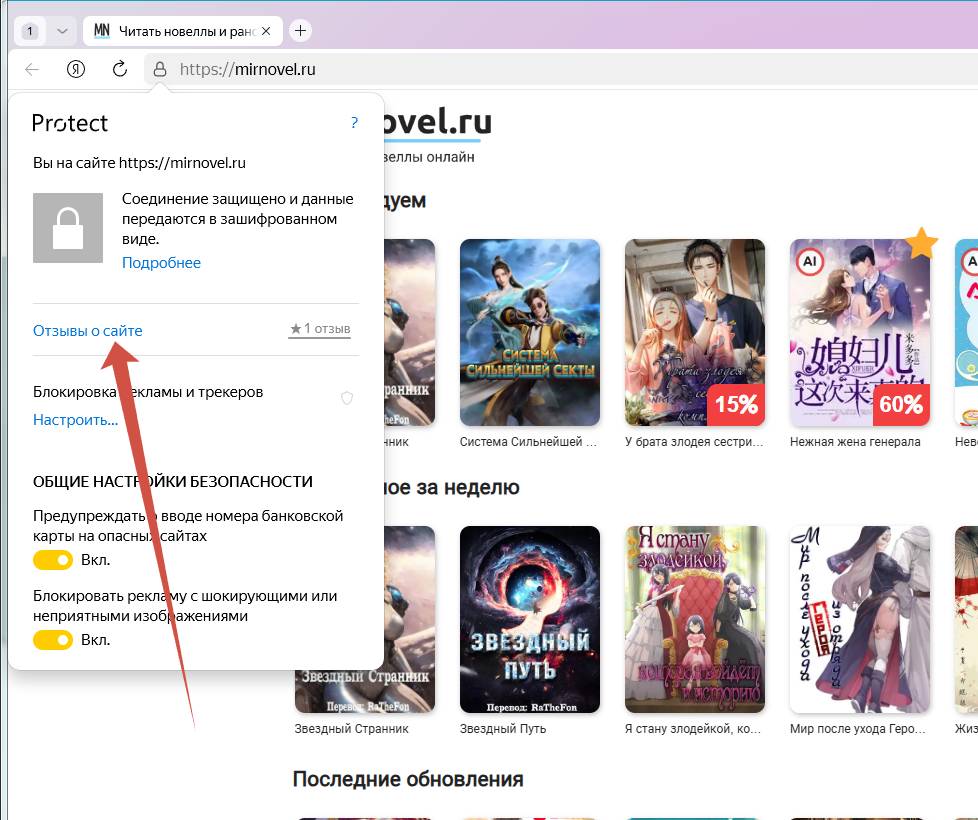Click the AI badge on Нежная жена cover
This screenshot has height=820, width=978.
(x=810, y=261)
